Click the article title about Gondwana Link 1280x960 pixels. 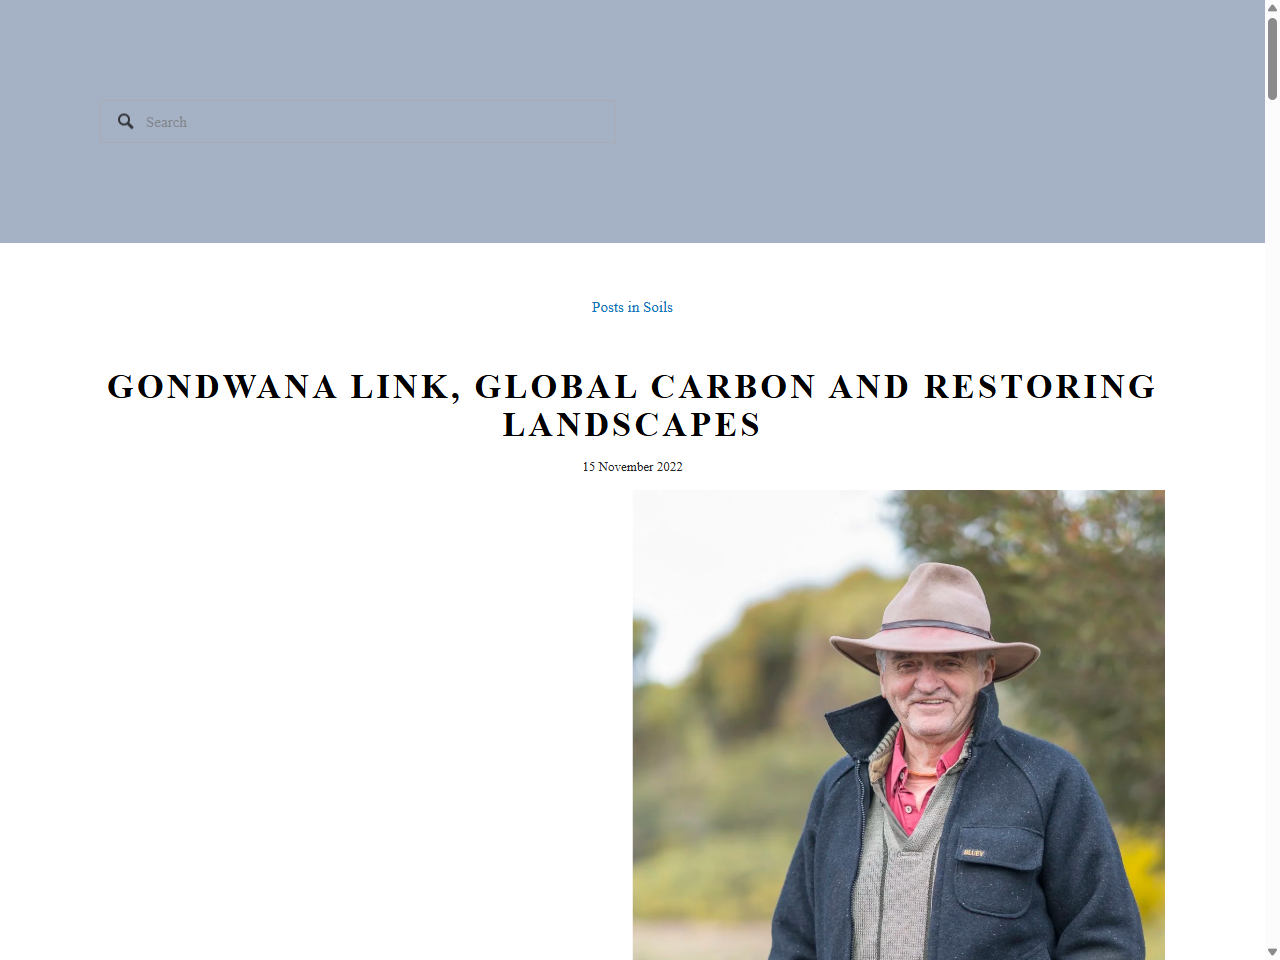tap(632, 405)
